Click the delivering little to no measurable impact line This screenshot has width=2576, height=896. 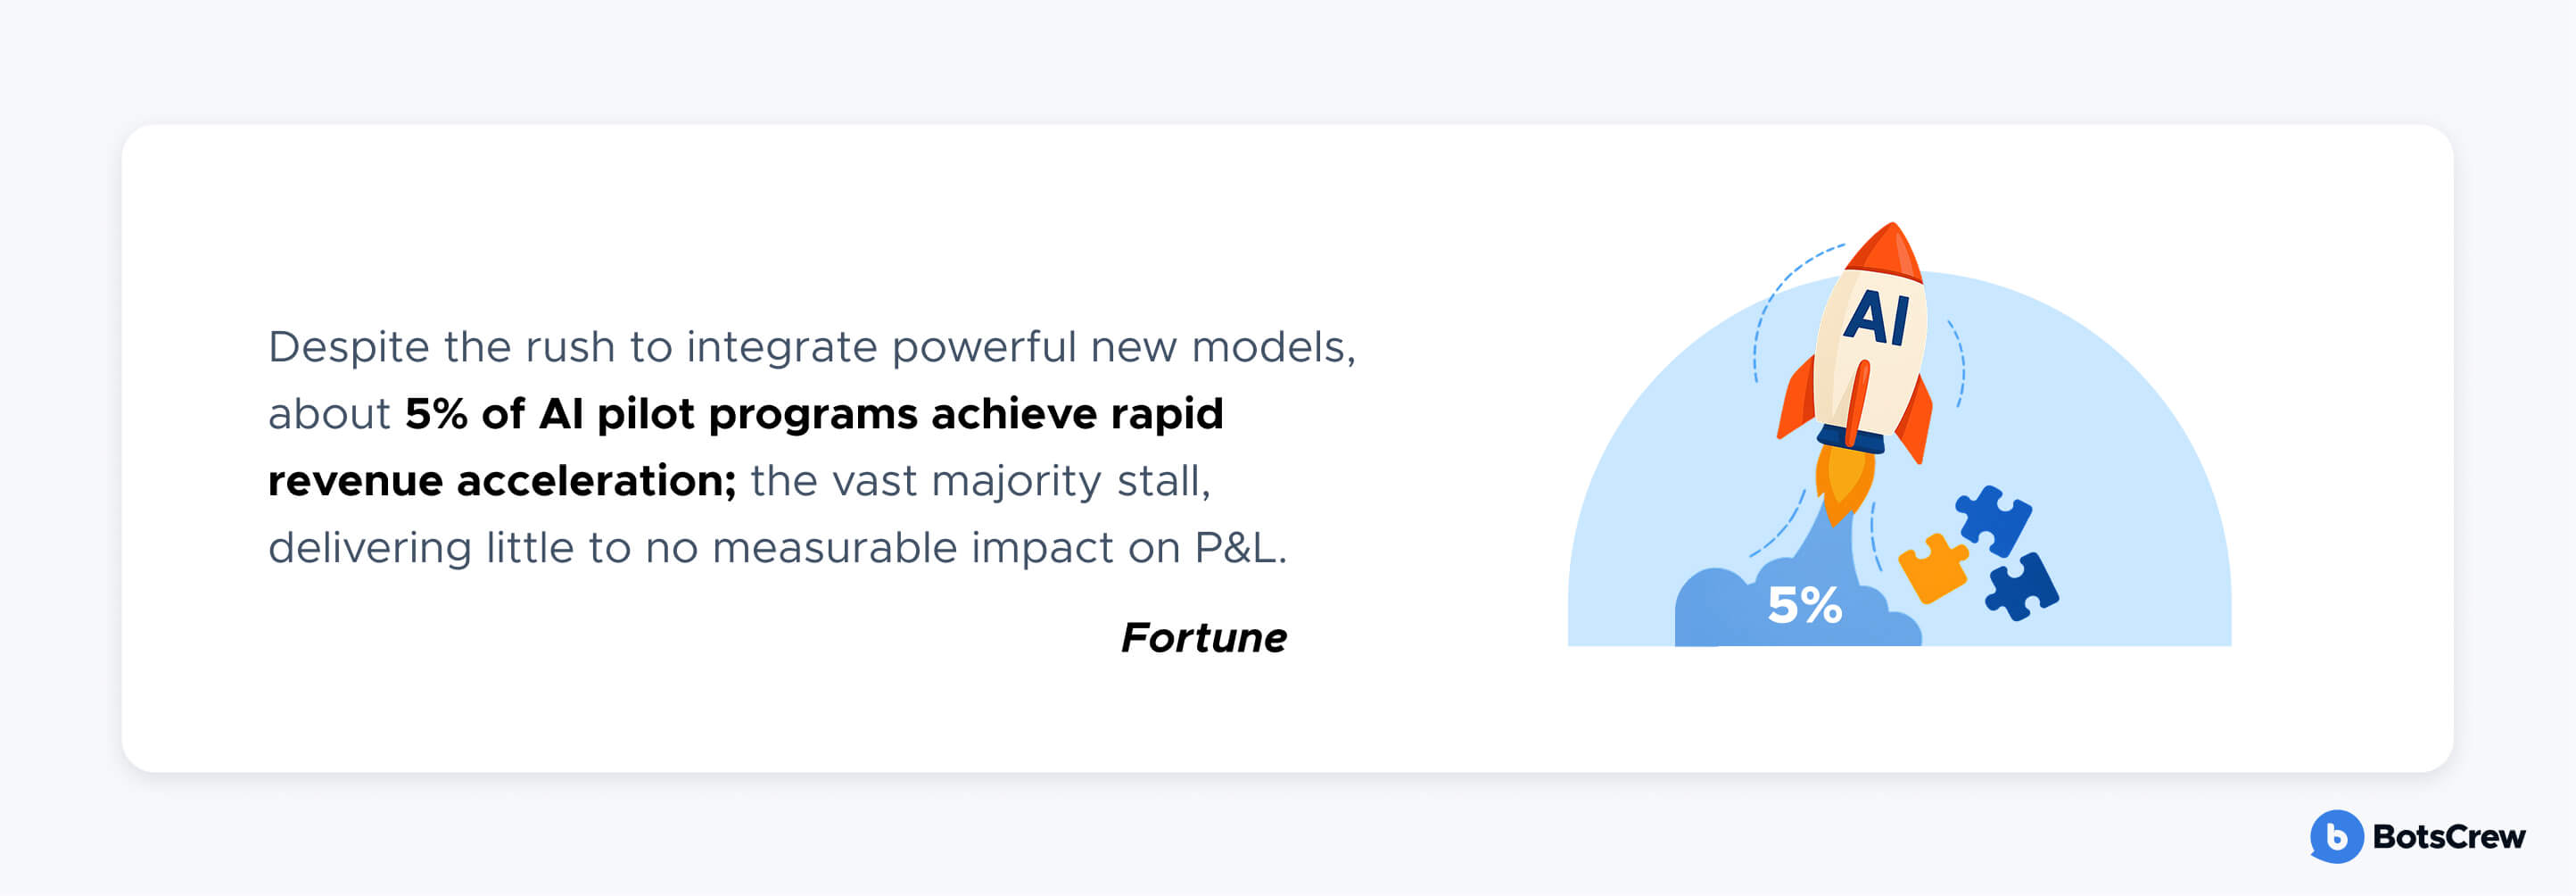[777, 548]
